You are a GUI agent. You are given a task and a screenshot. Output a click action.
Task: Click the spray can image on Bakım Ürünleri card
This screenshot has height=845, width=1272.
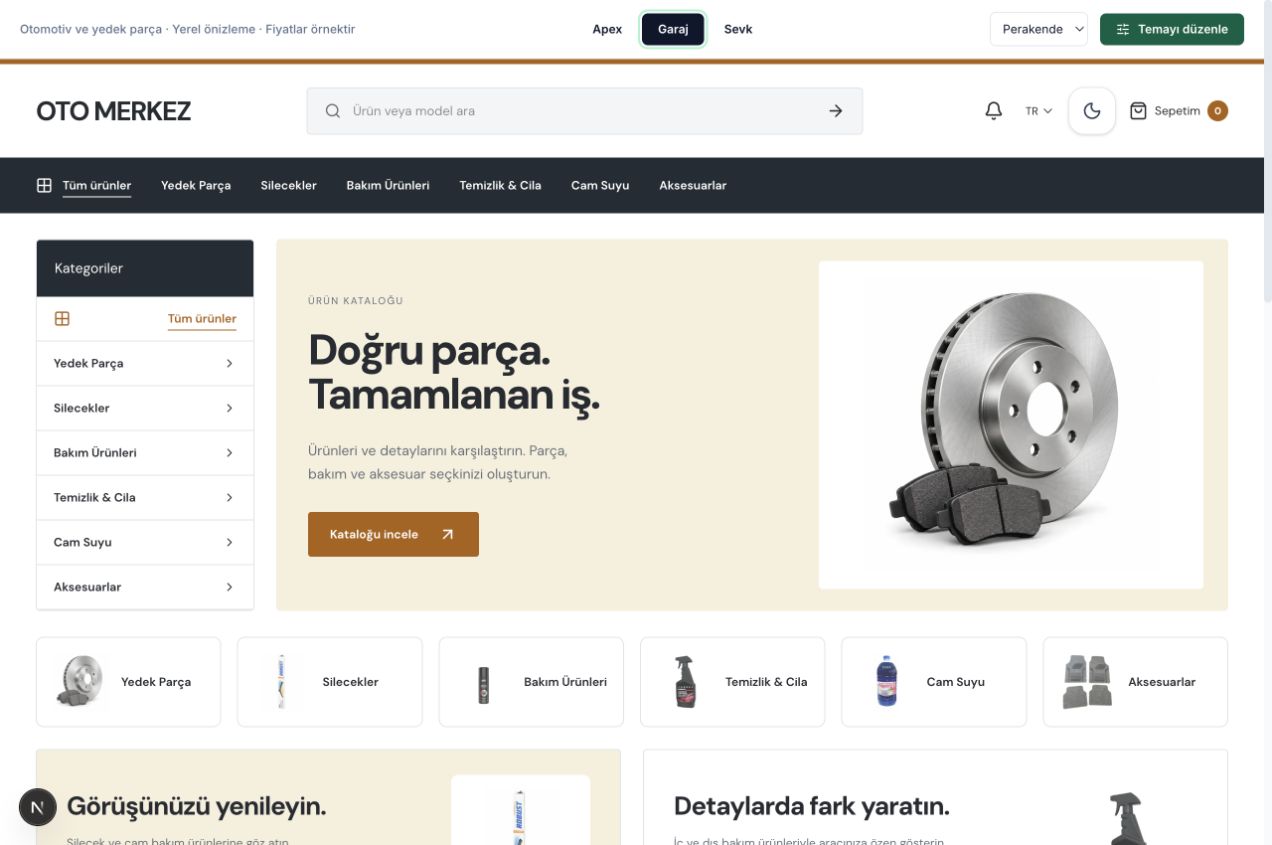(x=483, y=685)
